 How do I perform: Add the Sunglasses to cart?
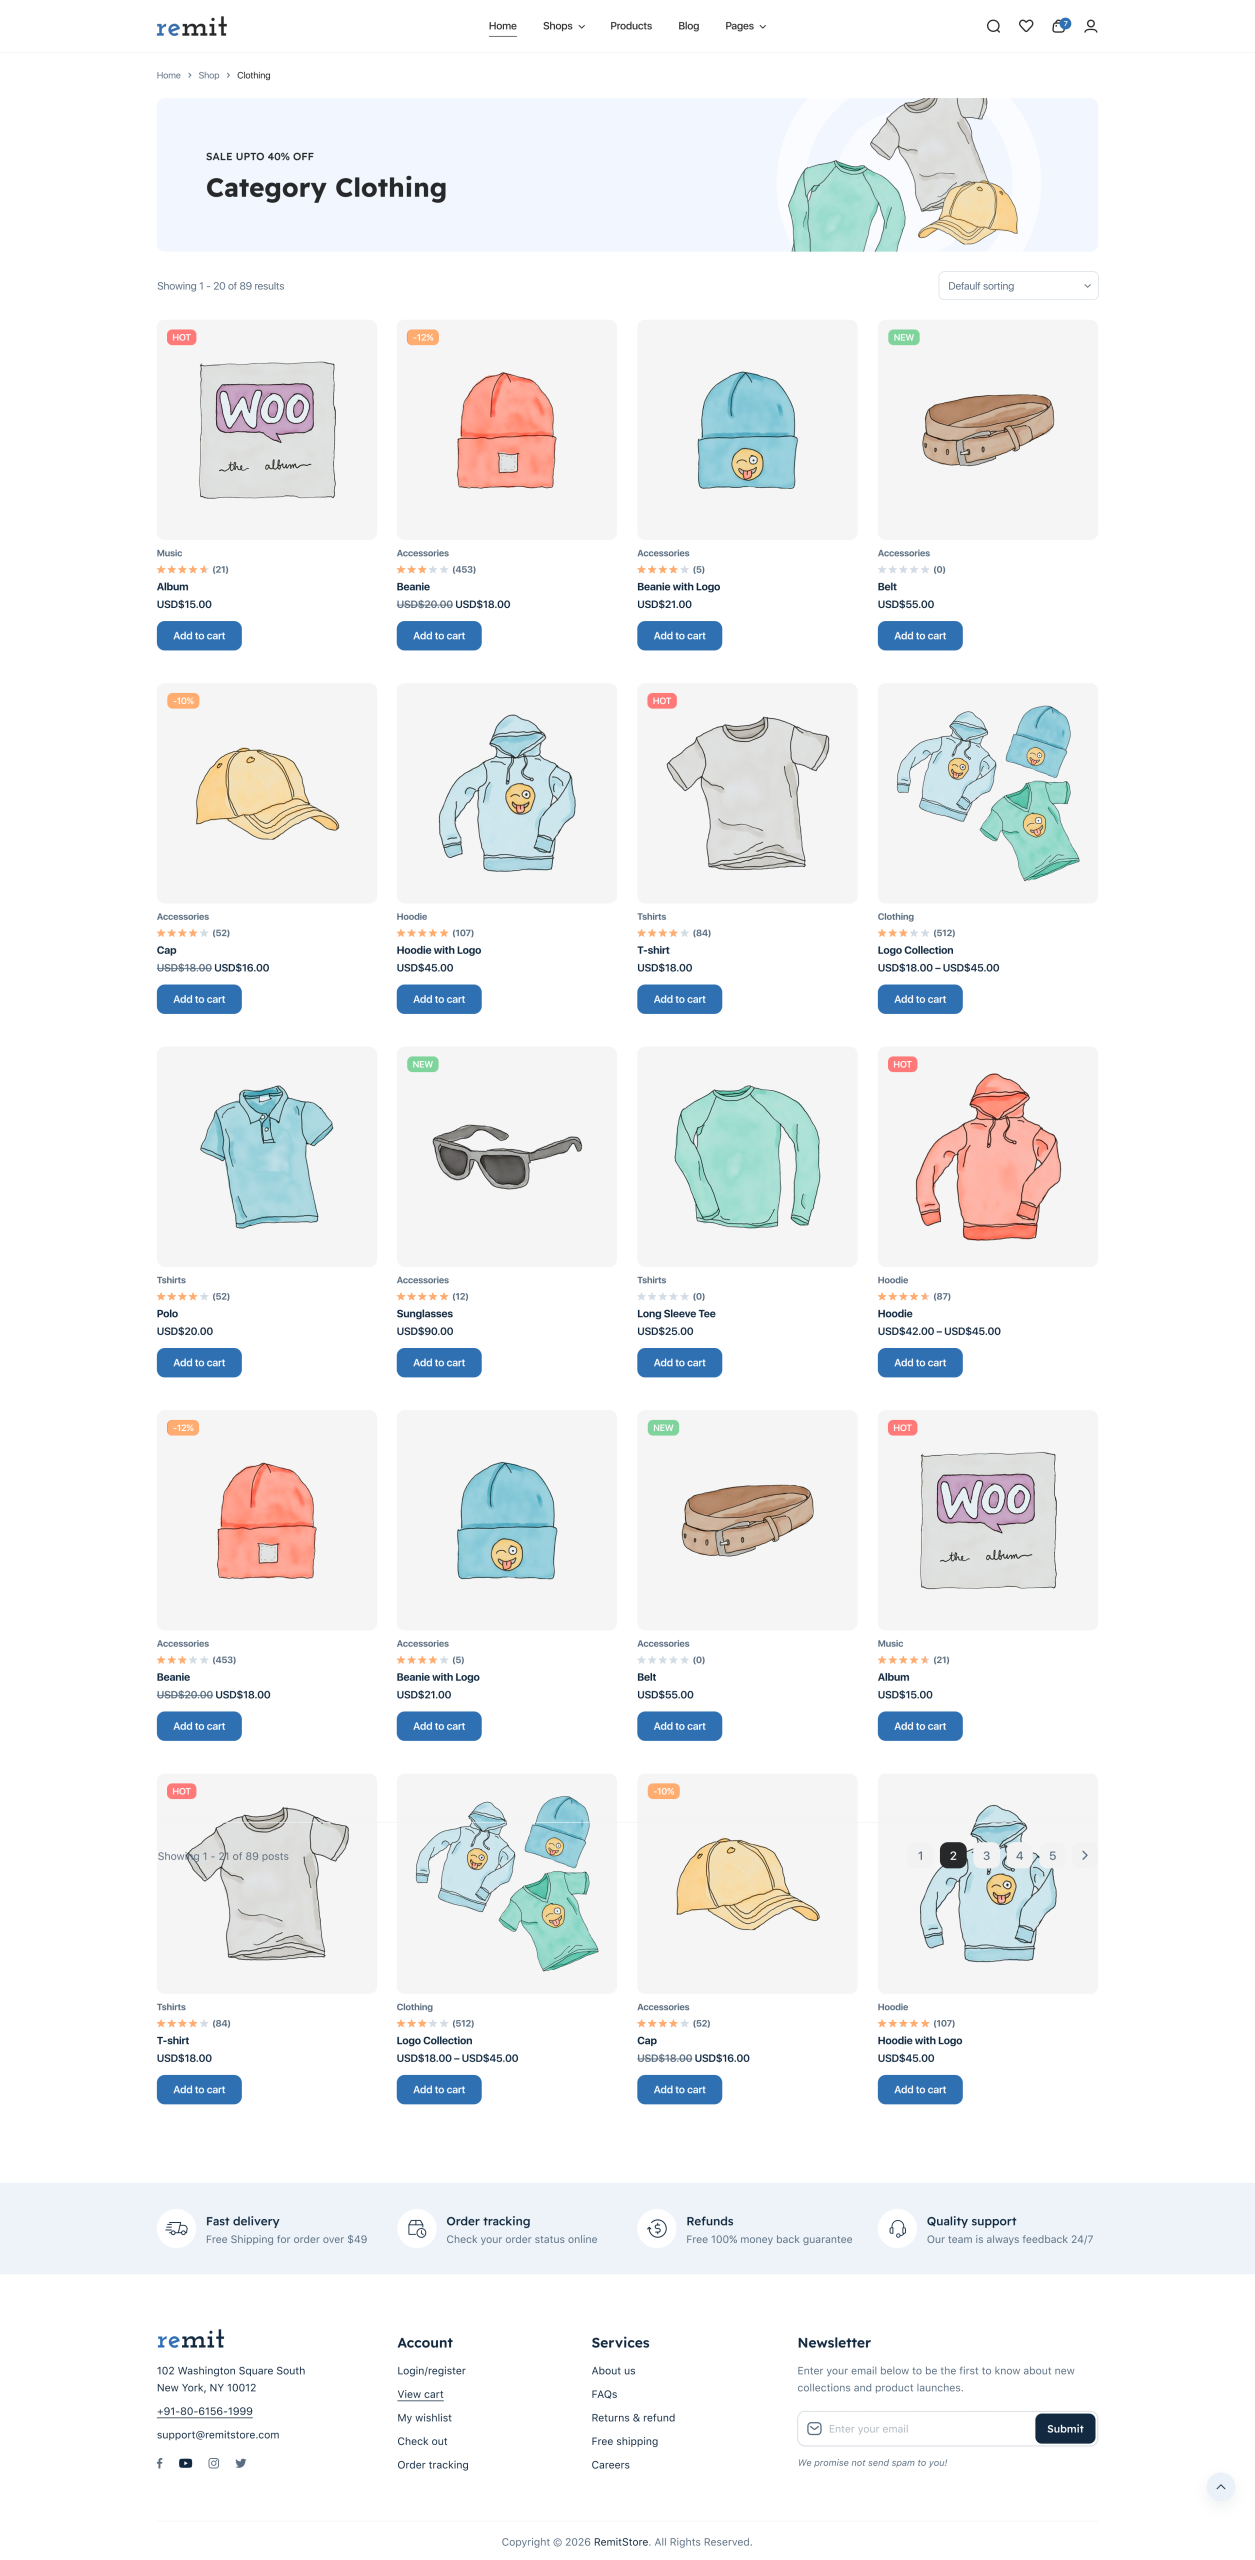click(x=439, y=1363)
